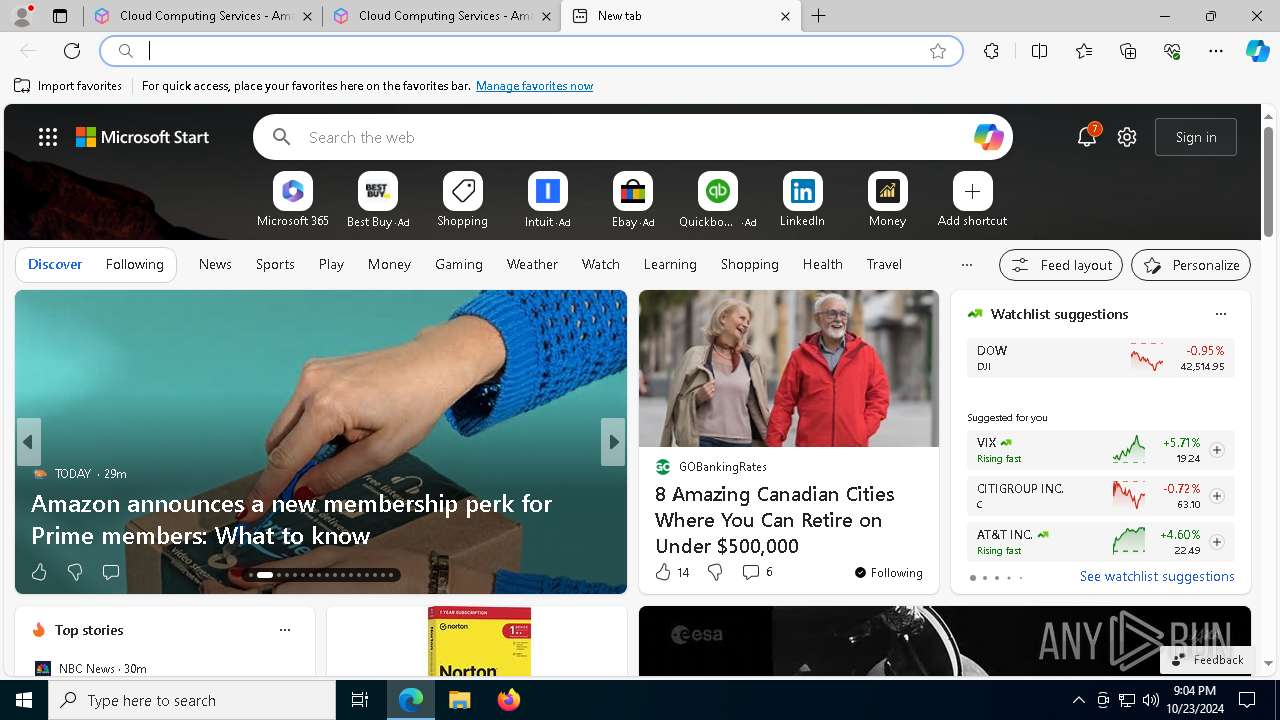Go to the previous carousel story
The height and width of the screenshot is (720, 1280).
pyautogui.click(x=28, y=442)
